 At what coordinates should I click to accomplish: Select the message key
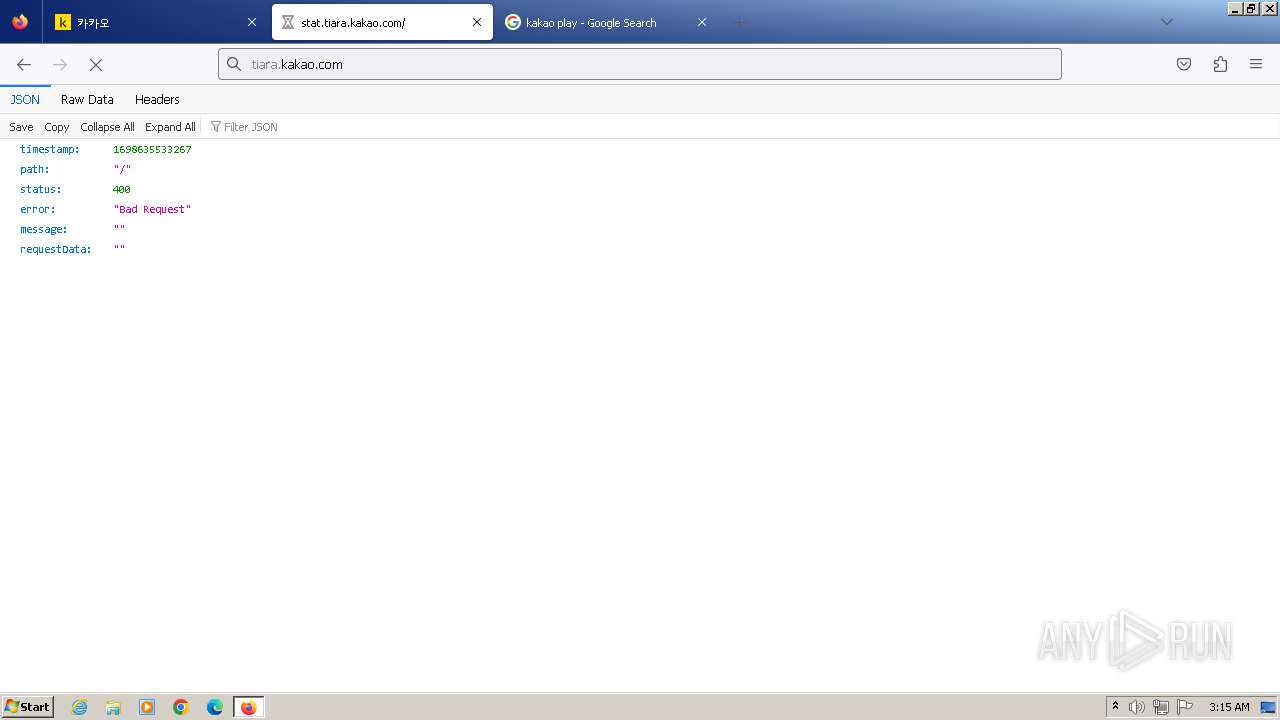(x=44, y=229)
